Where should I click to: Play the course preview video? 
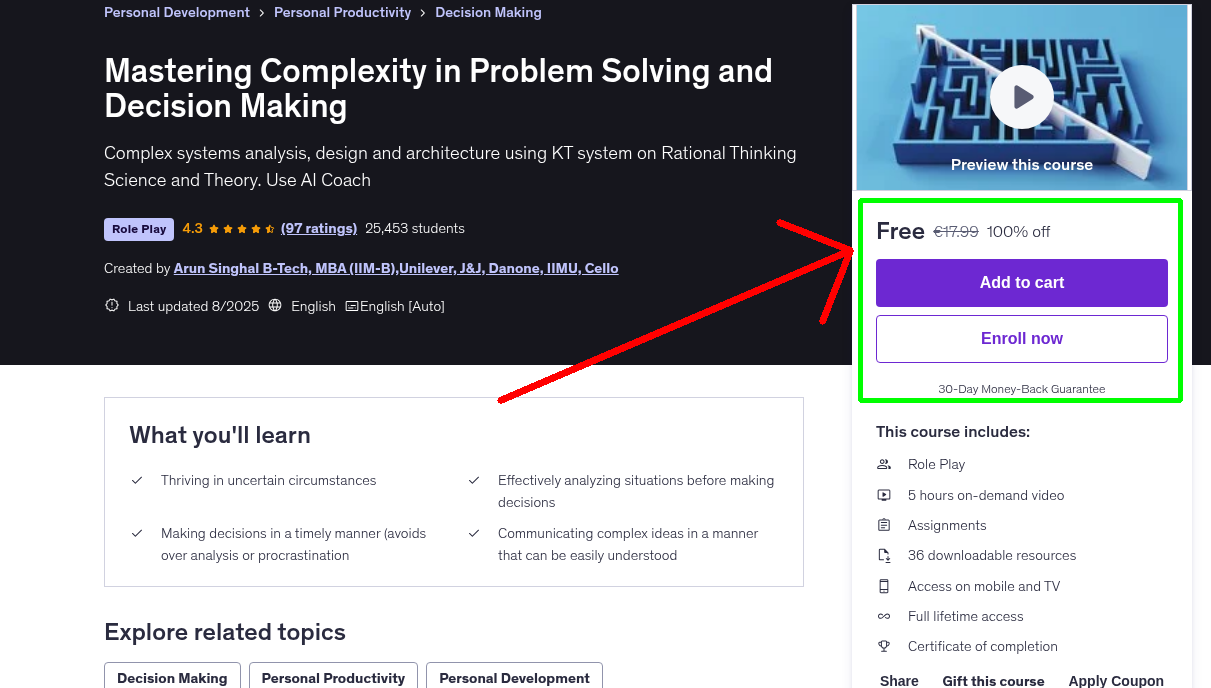(x=1021, y=96)
